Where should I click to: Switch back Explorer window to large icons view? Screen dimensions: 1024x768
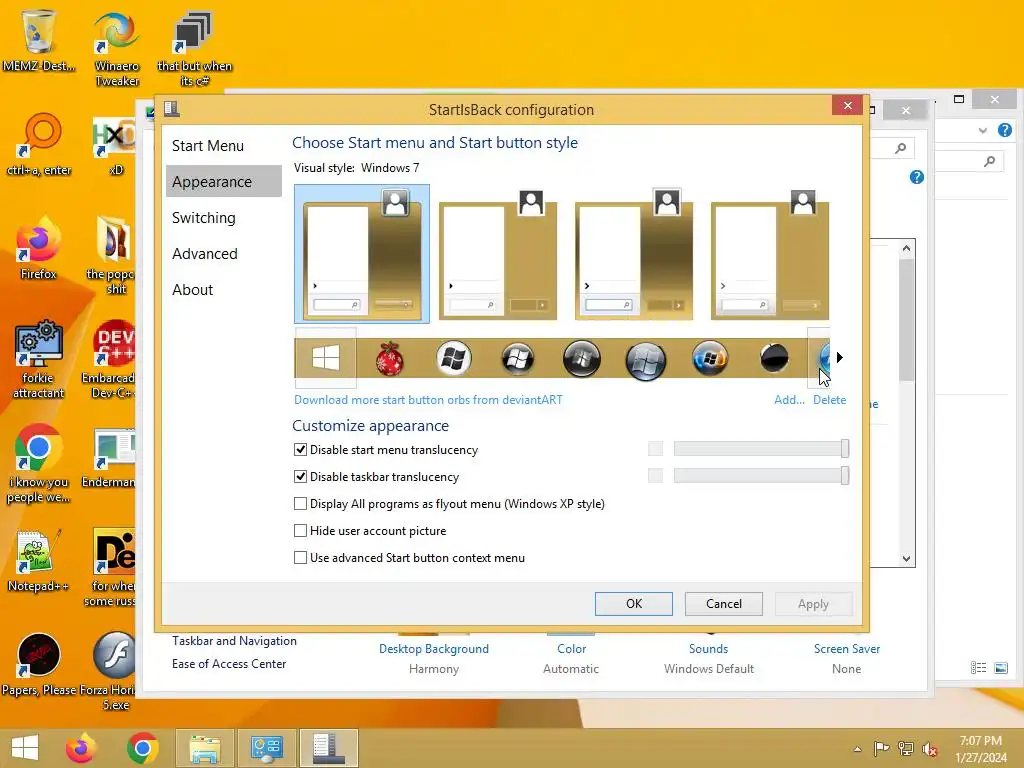click(x=1000, y=667)
